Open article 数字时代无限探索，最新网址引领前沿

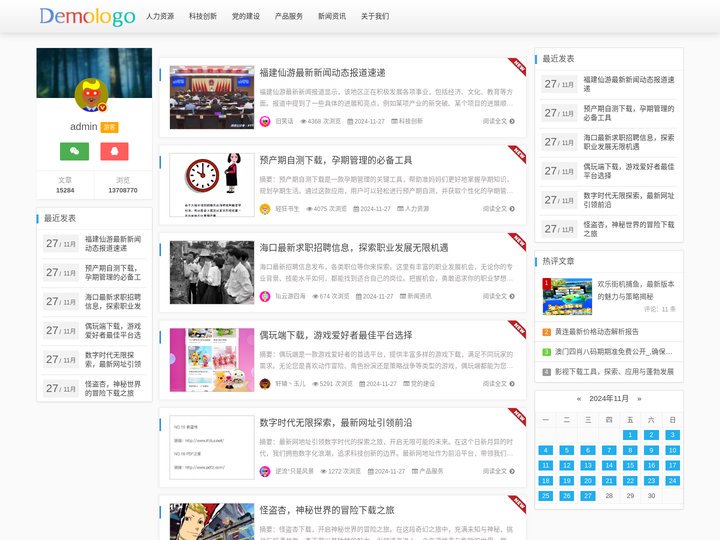coord(336,423)
